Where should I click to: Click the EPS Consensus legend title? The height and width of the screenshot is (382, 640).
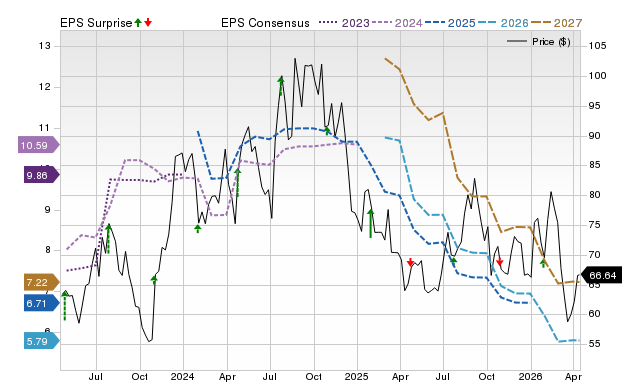pyautogui.click(x=265, y=23)
